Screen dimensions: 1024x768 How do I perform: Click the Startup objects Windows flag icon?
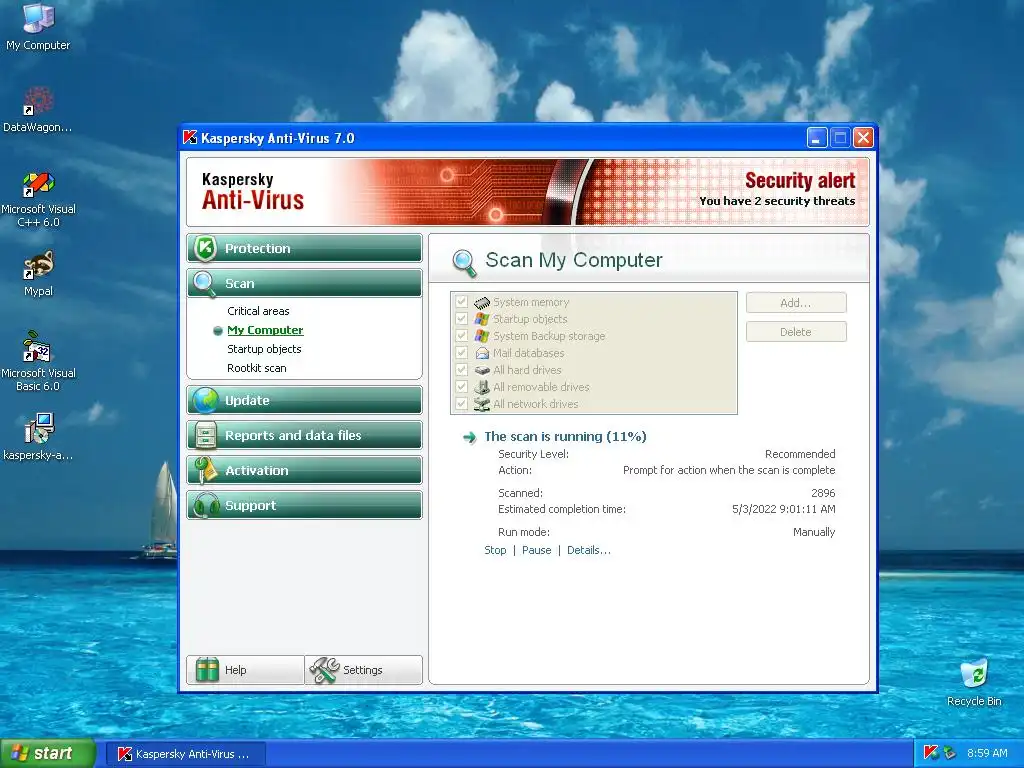482,319
